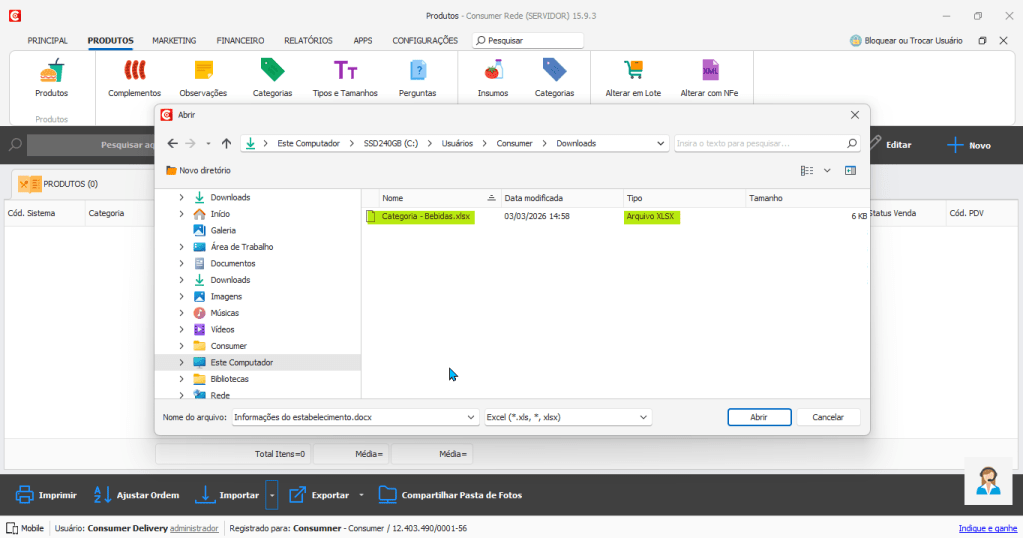Click the Alterar em Lote cart icon
The height and width of the screenshot is (538, 1023).
click(633, 72)
